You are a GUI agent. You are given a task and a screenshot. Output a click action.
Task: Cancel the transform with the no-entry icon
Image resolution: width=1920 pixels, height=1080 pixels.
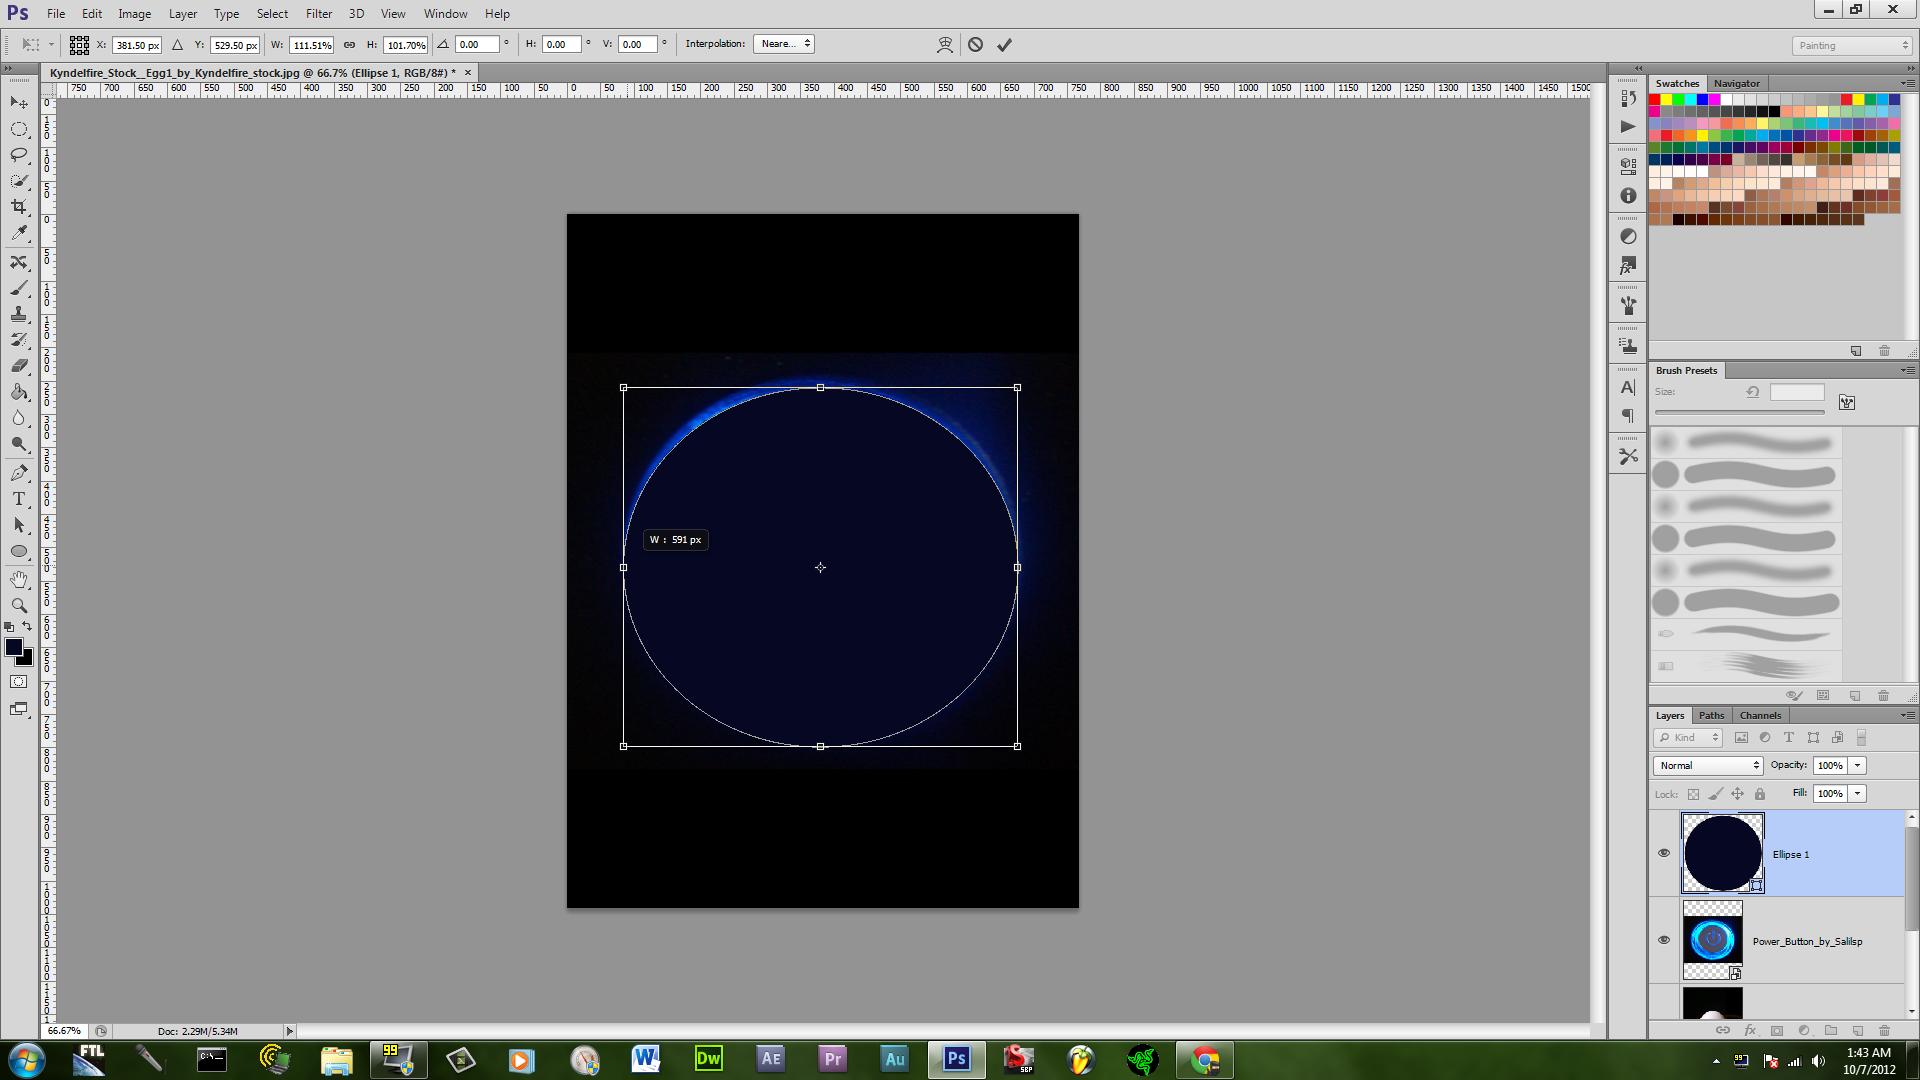coord(975,45)
